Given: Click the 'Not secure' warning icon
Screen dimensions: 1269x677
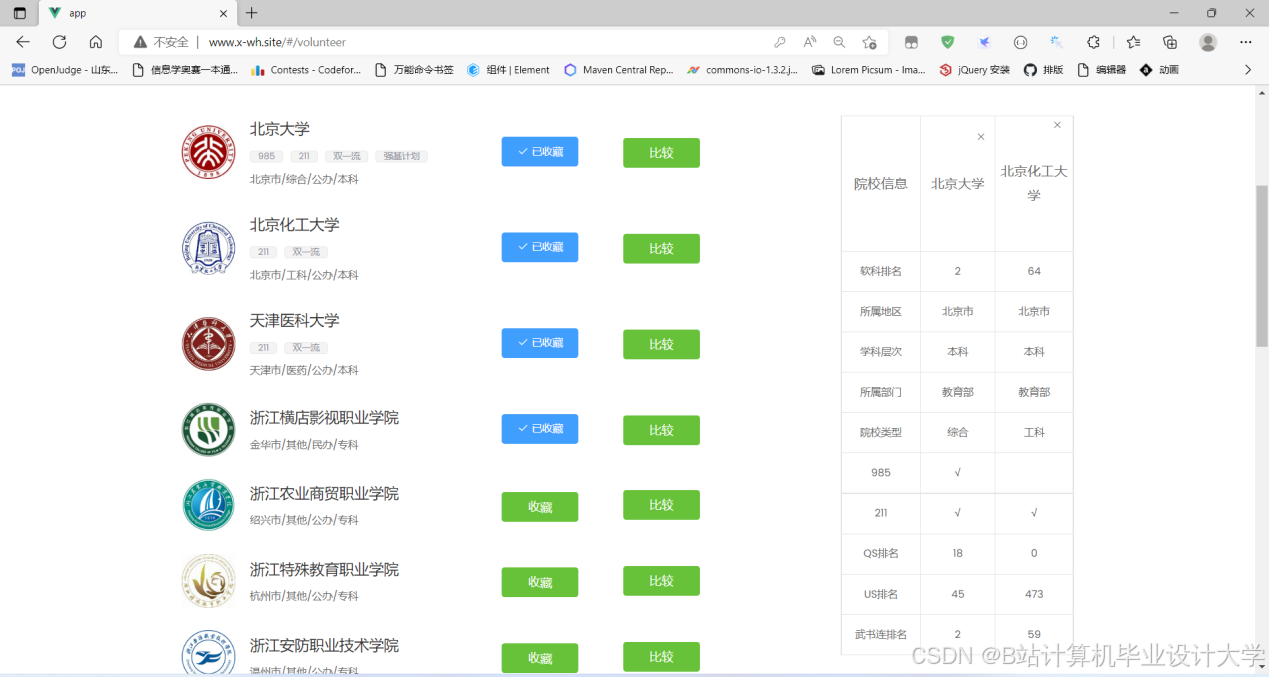Looking at the screenshot, I should coord(141,42).
